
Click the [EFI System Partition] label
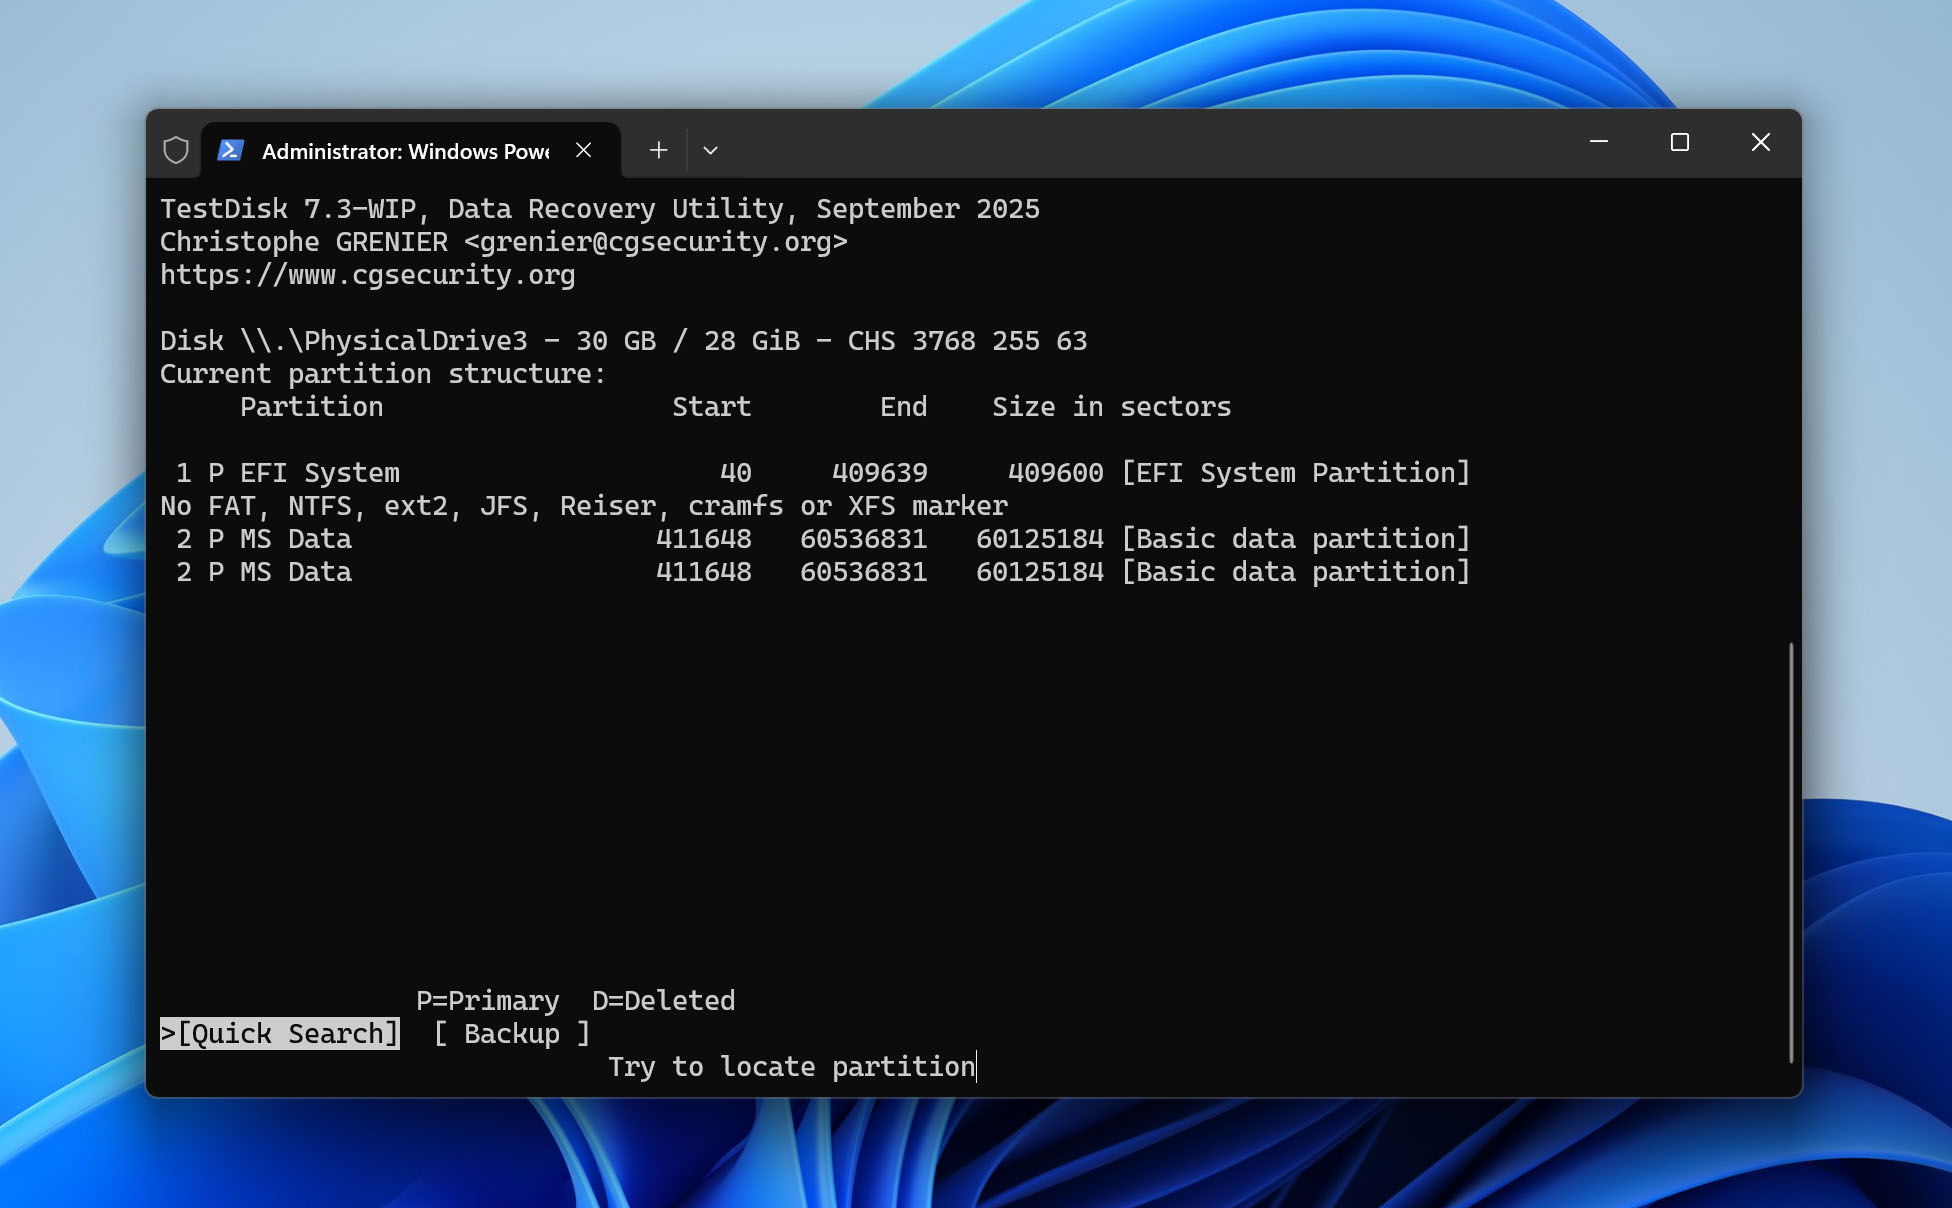[x=1296, y=473]
